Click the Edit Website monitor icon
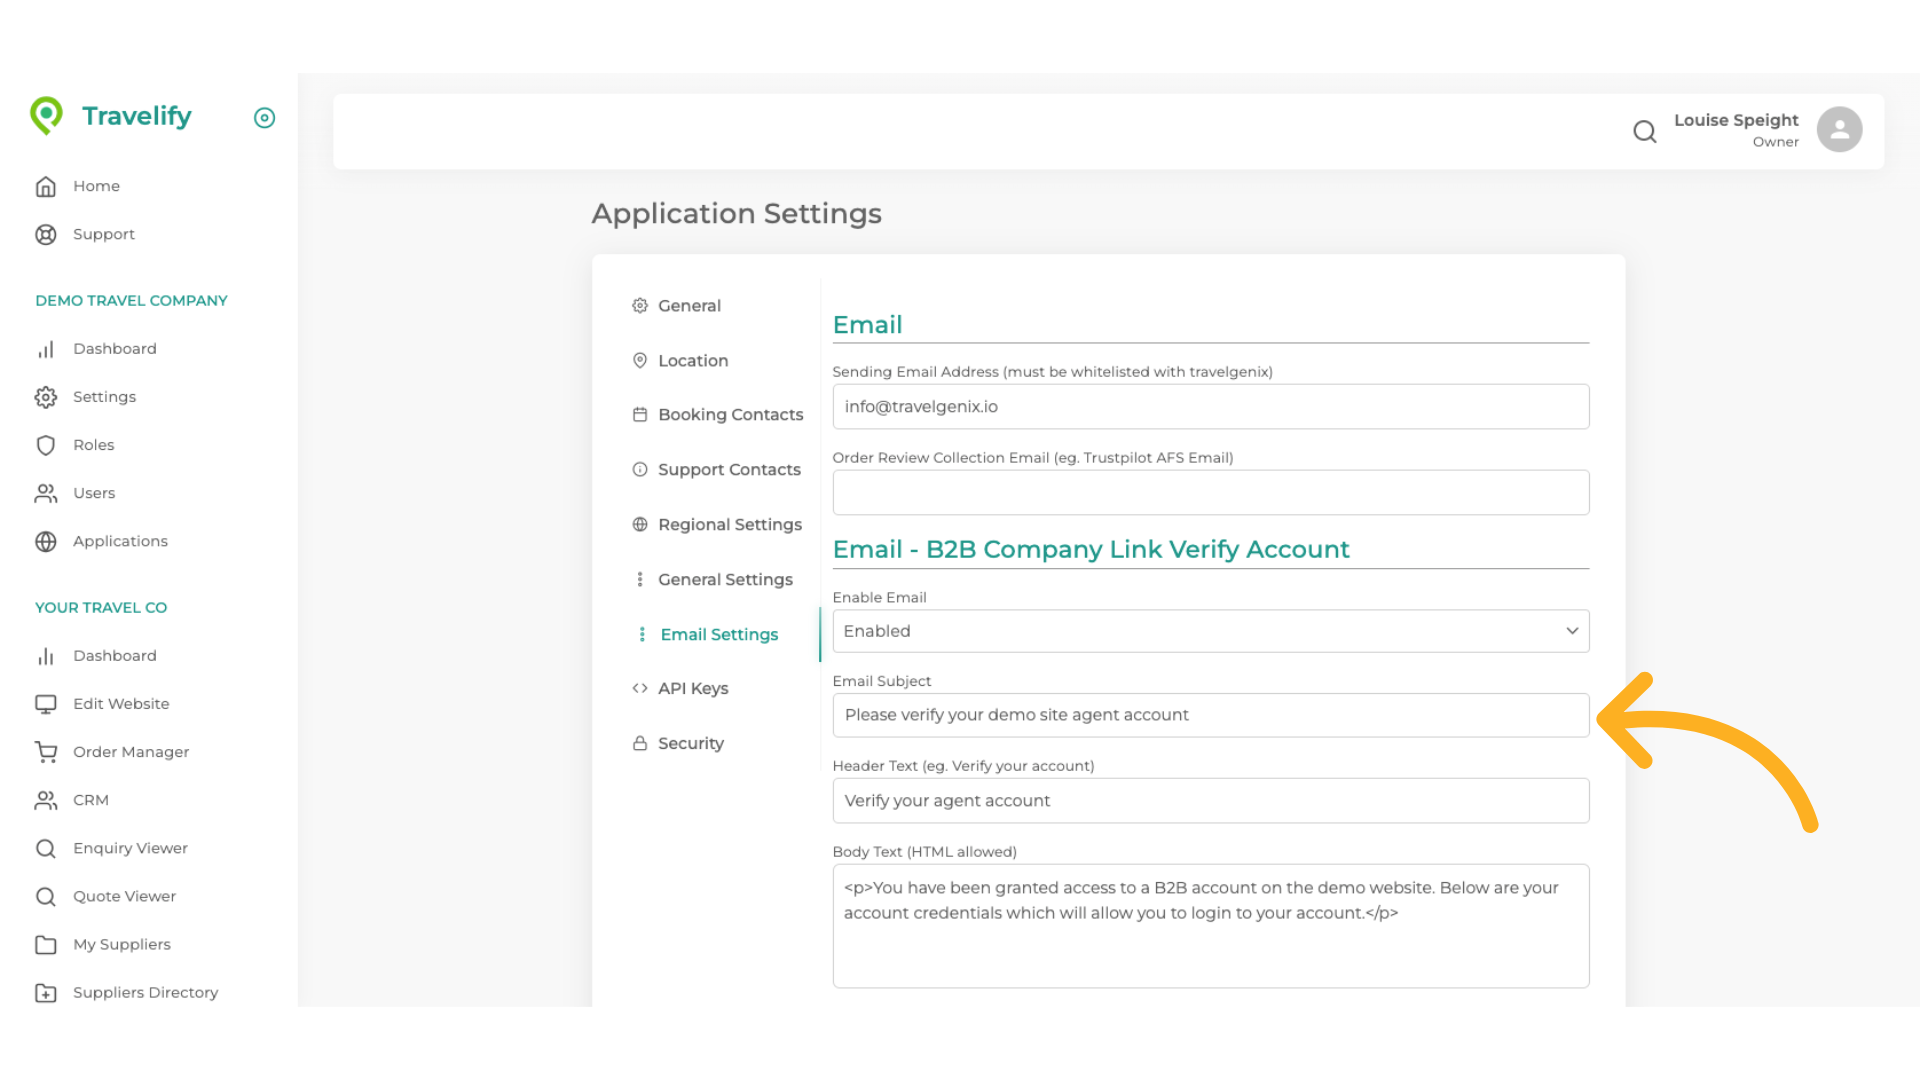This screenshot has width=1920, height=1080. [46, 704]
